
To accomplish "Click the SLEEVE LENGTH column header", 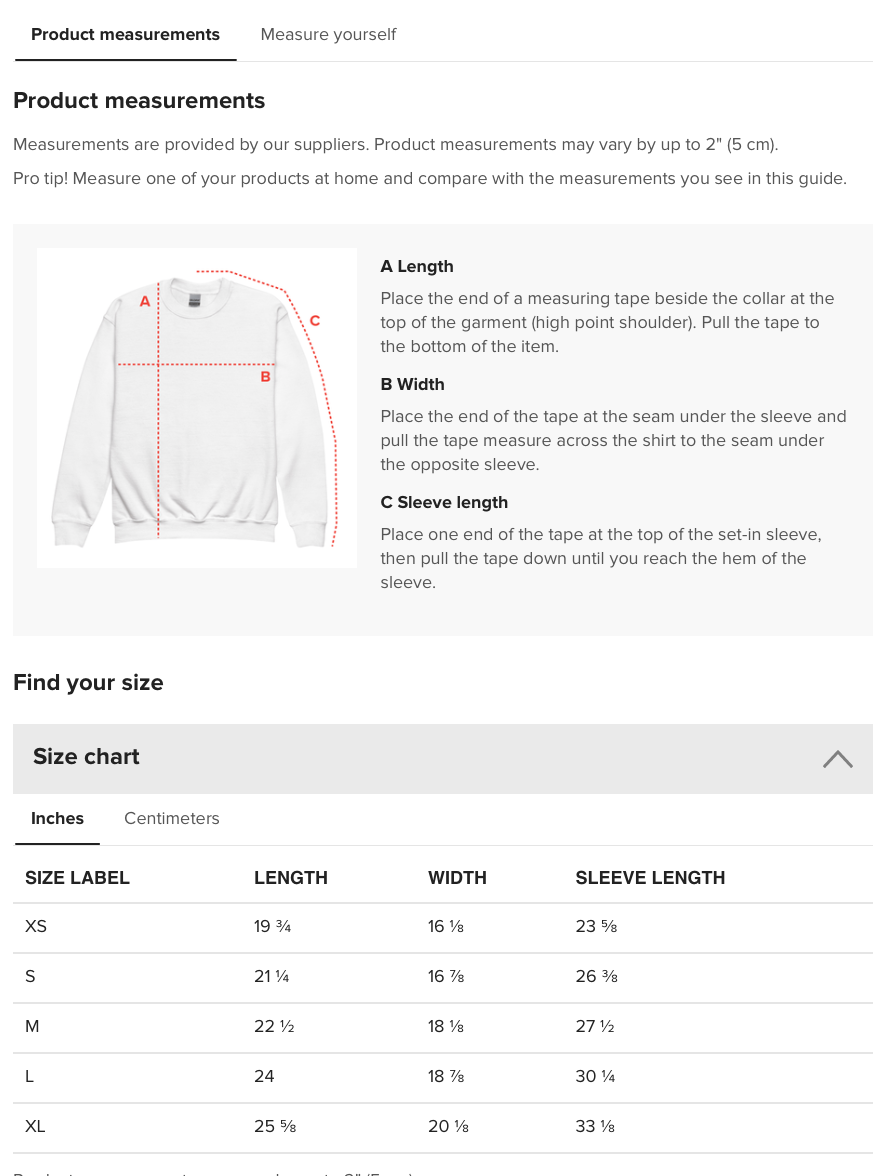I will click(x=650, y=878).
